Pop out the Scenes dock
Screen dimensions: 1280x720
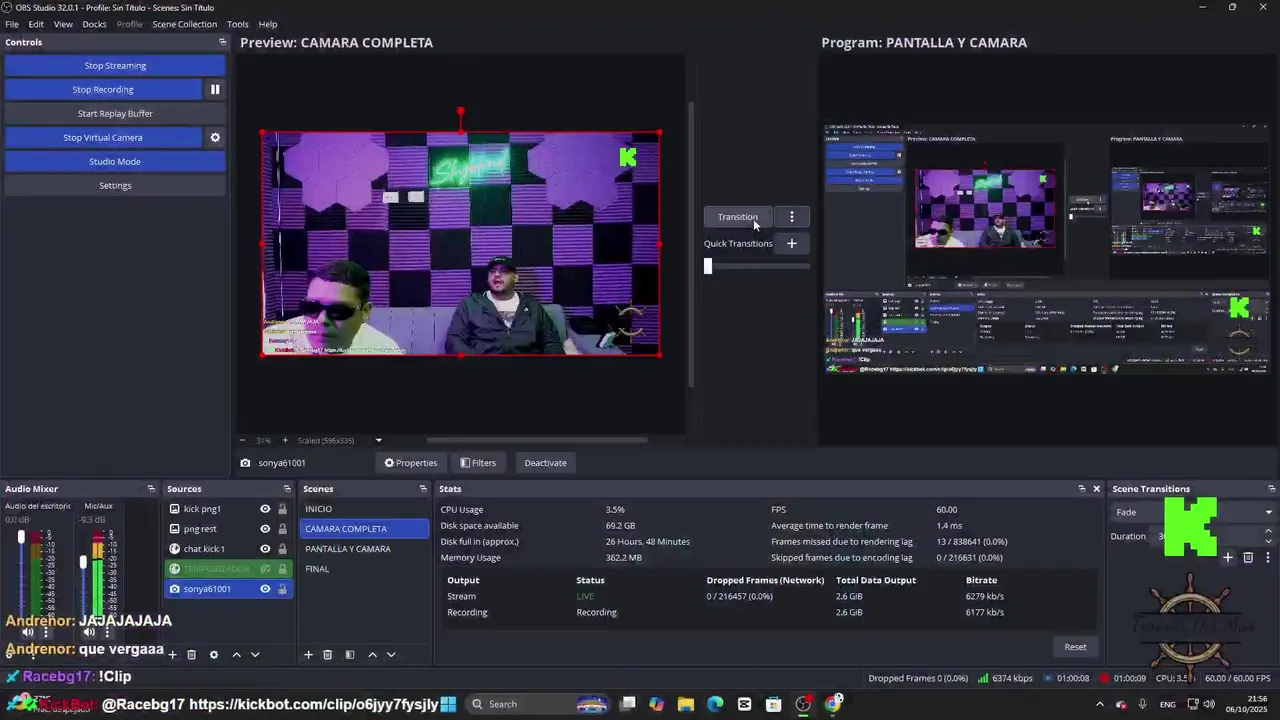(423, 488)
